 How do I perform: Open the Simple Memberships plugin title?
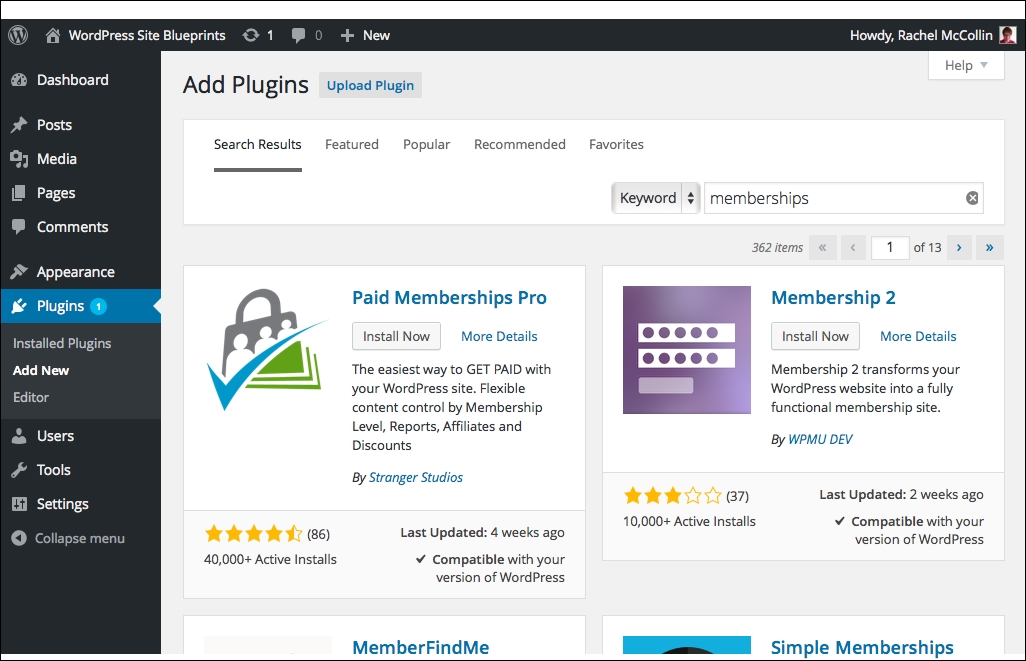(862, 647)
